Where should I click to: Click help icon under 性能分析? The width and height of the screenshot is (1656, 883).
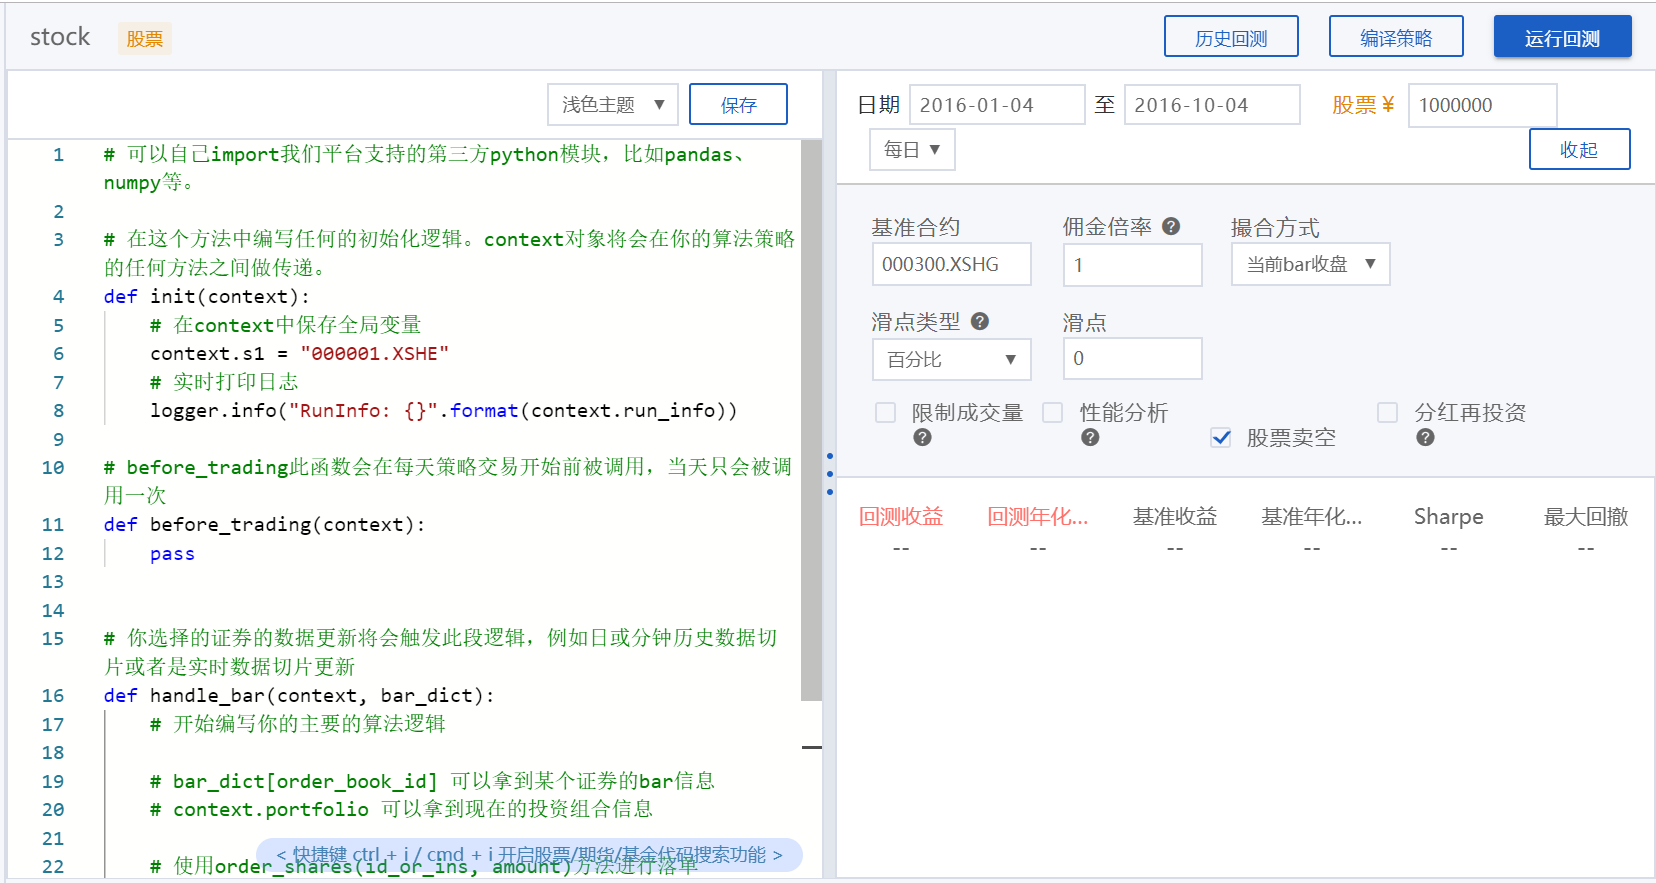[1090, 437]
